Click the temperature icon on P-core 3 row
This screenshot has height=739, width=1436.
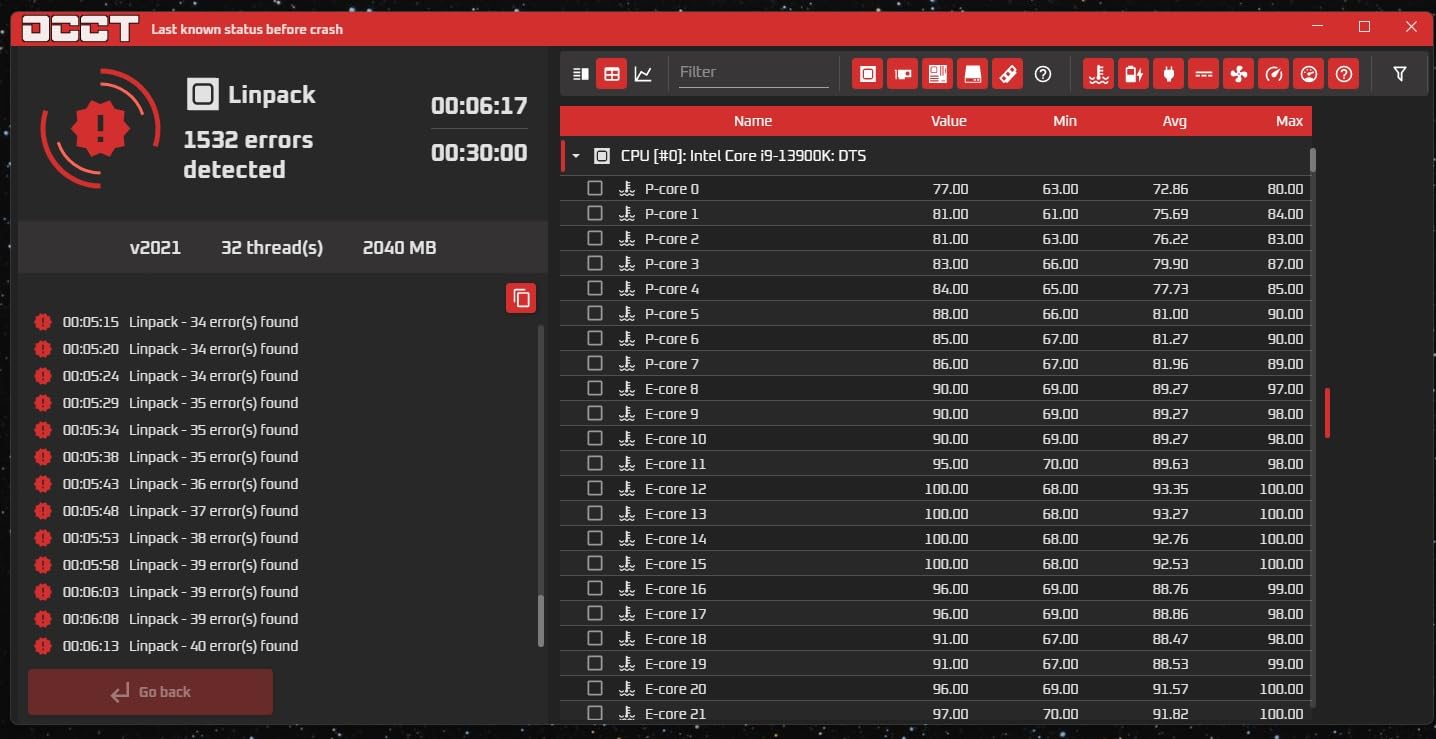pos(627,264)
